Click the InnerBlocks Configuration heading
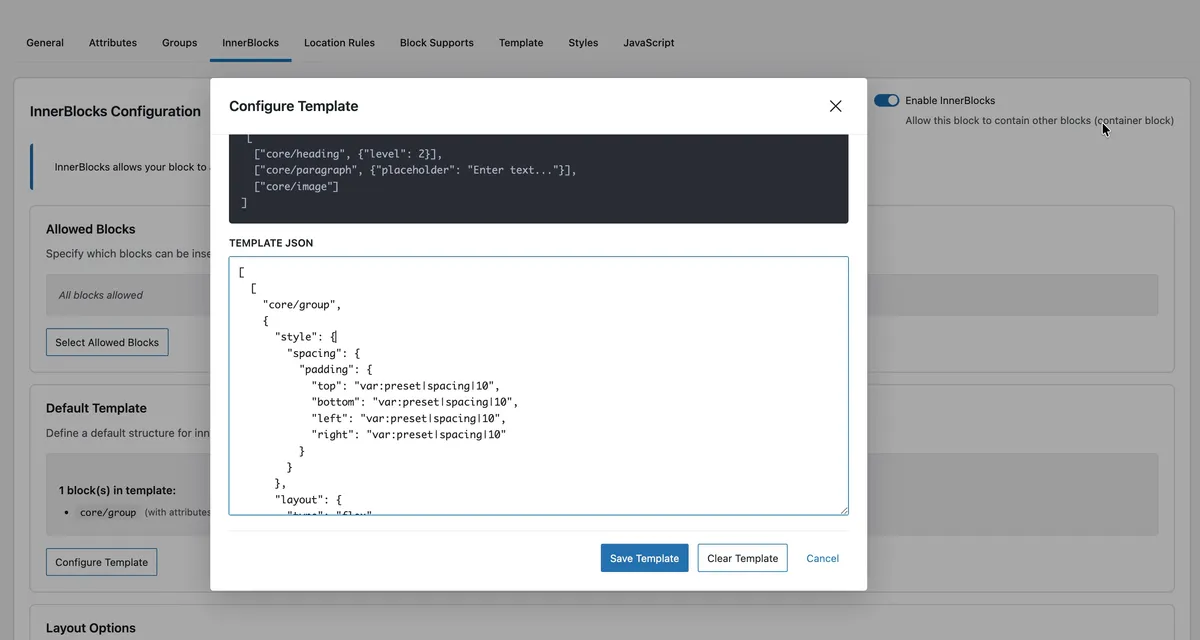1200x640 pixels. coord(115,111)
